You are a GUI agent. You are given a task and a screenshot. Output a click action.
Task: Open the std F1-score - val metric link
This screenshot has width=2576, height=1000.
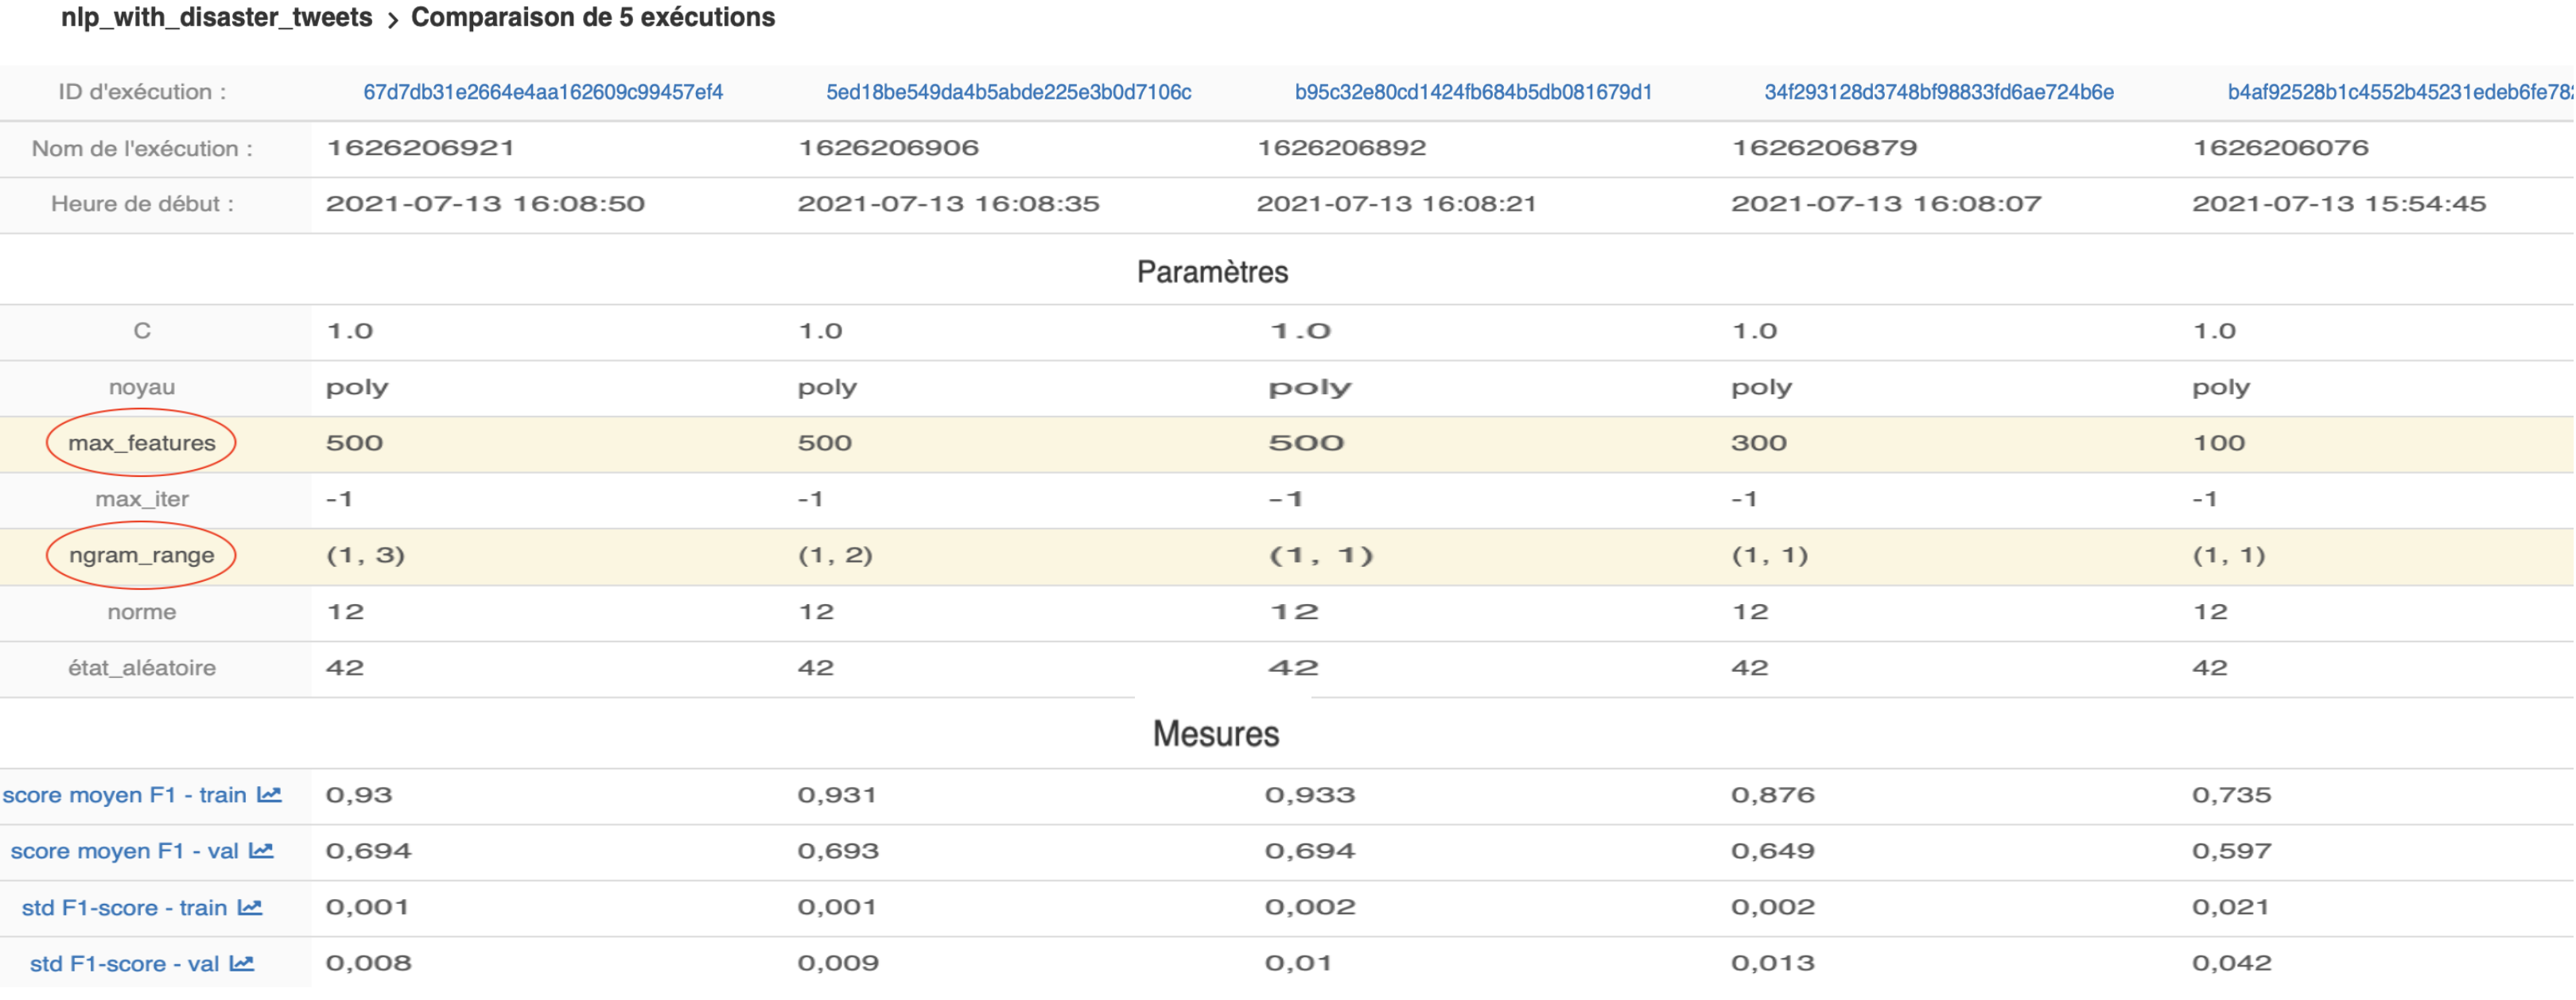coord(124,964)
